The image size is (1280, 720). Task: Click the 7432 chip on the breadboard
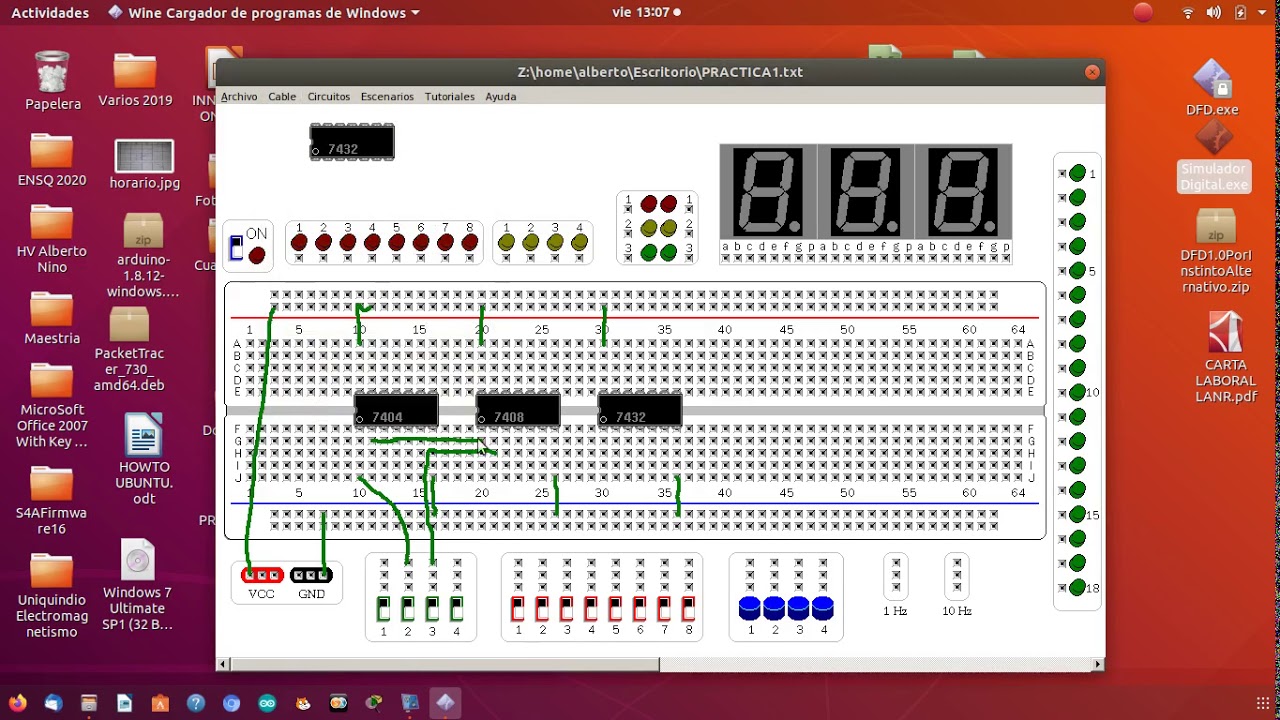click(640, 411)
